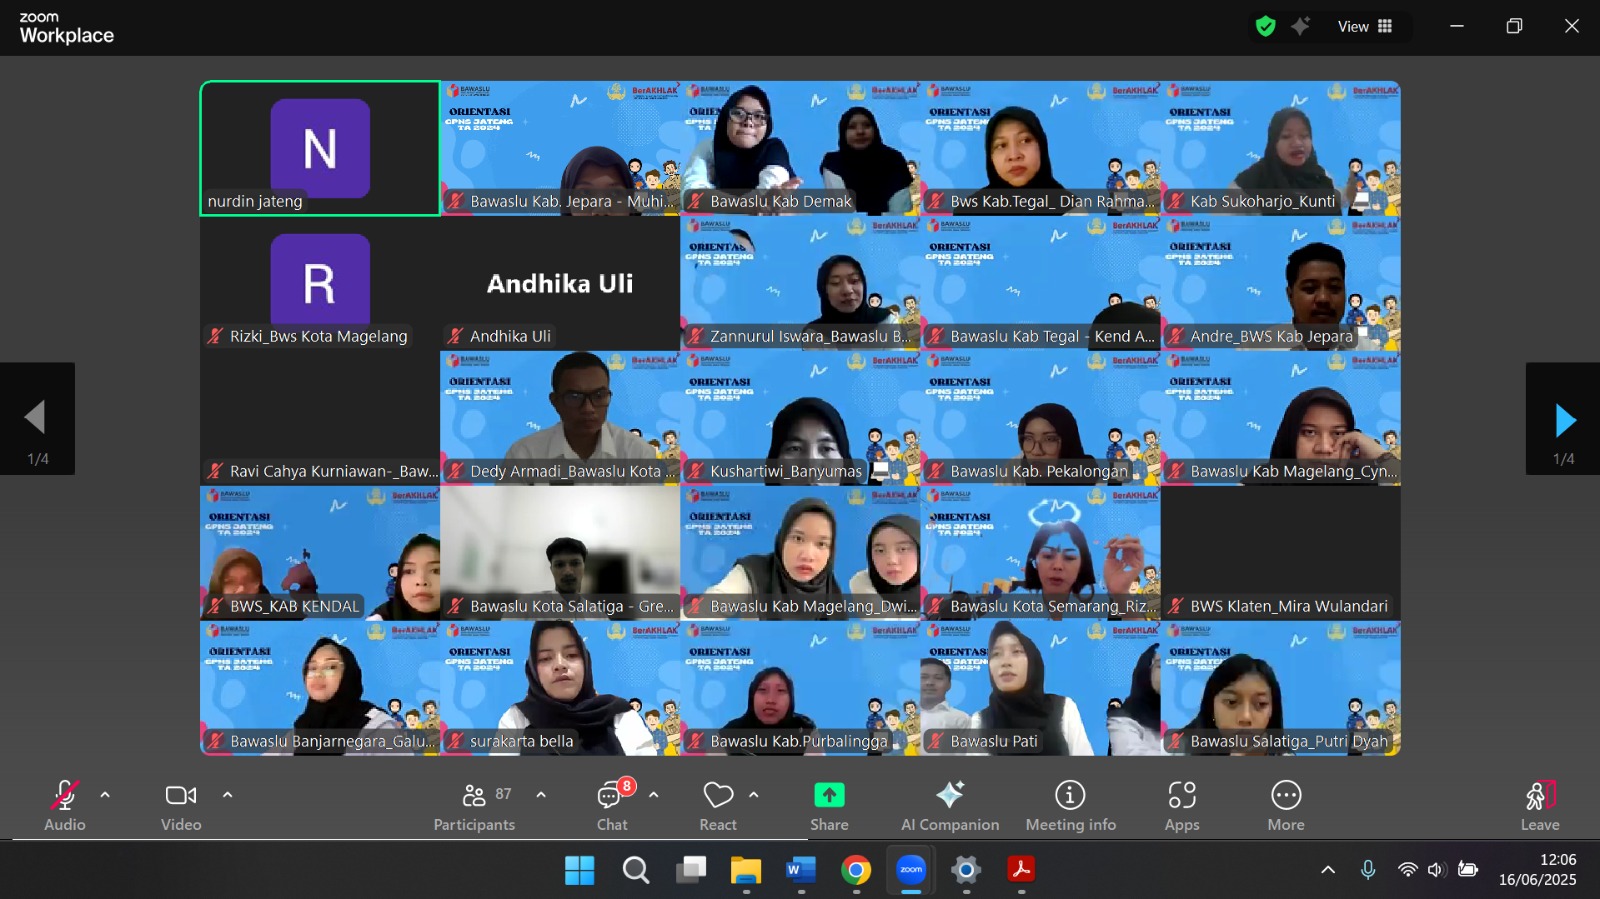Expand participants options caret
This screenshot has width=1600, height=899.
tap(541, 795)
